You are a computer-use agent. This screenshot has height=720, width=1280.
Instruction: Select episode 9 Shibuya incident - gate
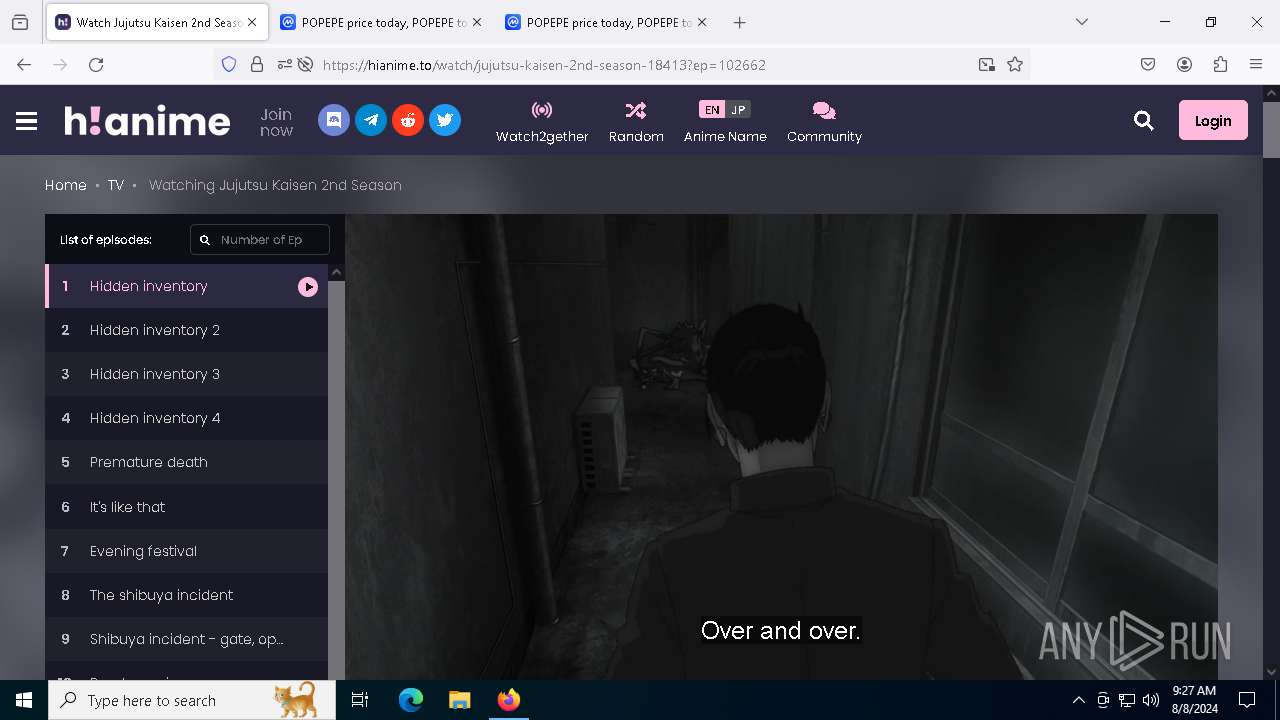186,639
